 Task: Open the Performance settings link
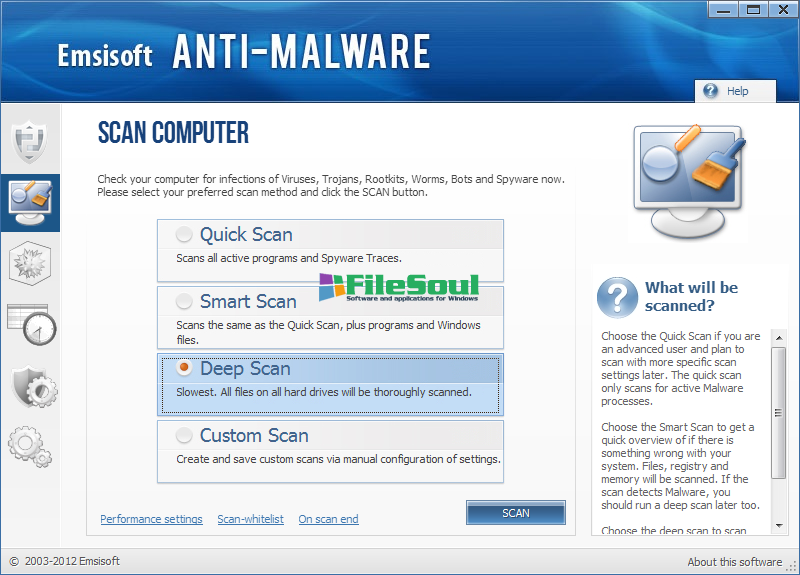click(x=151, y=519)
